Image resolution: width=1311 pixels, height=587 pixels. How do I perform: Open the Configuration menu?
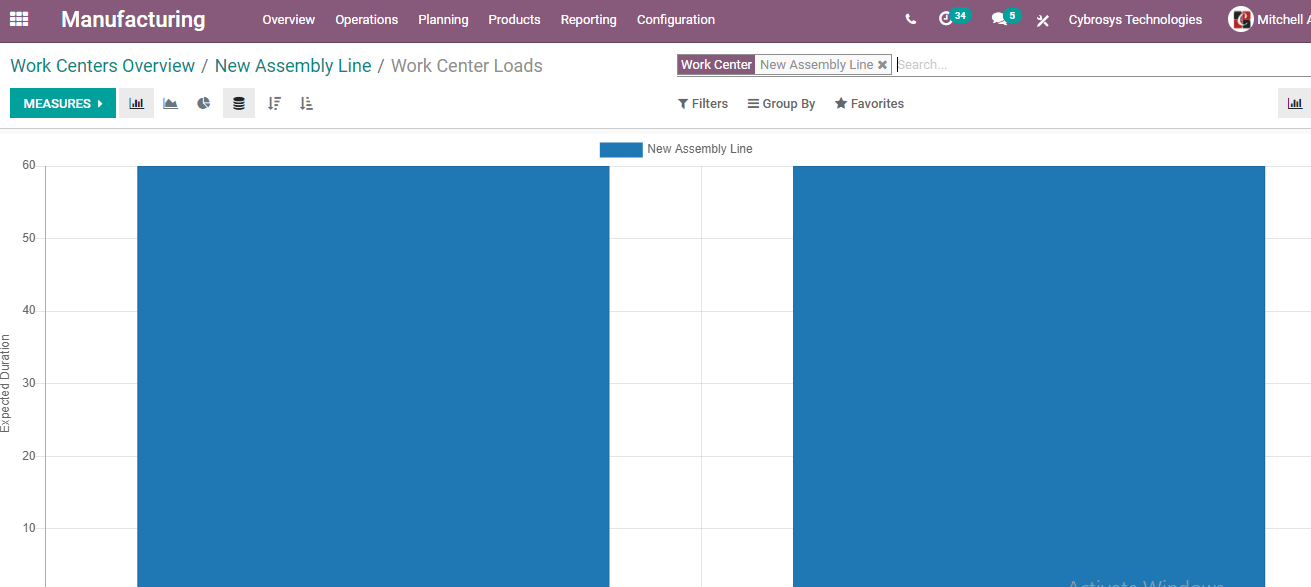point(676,20)
